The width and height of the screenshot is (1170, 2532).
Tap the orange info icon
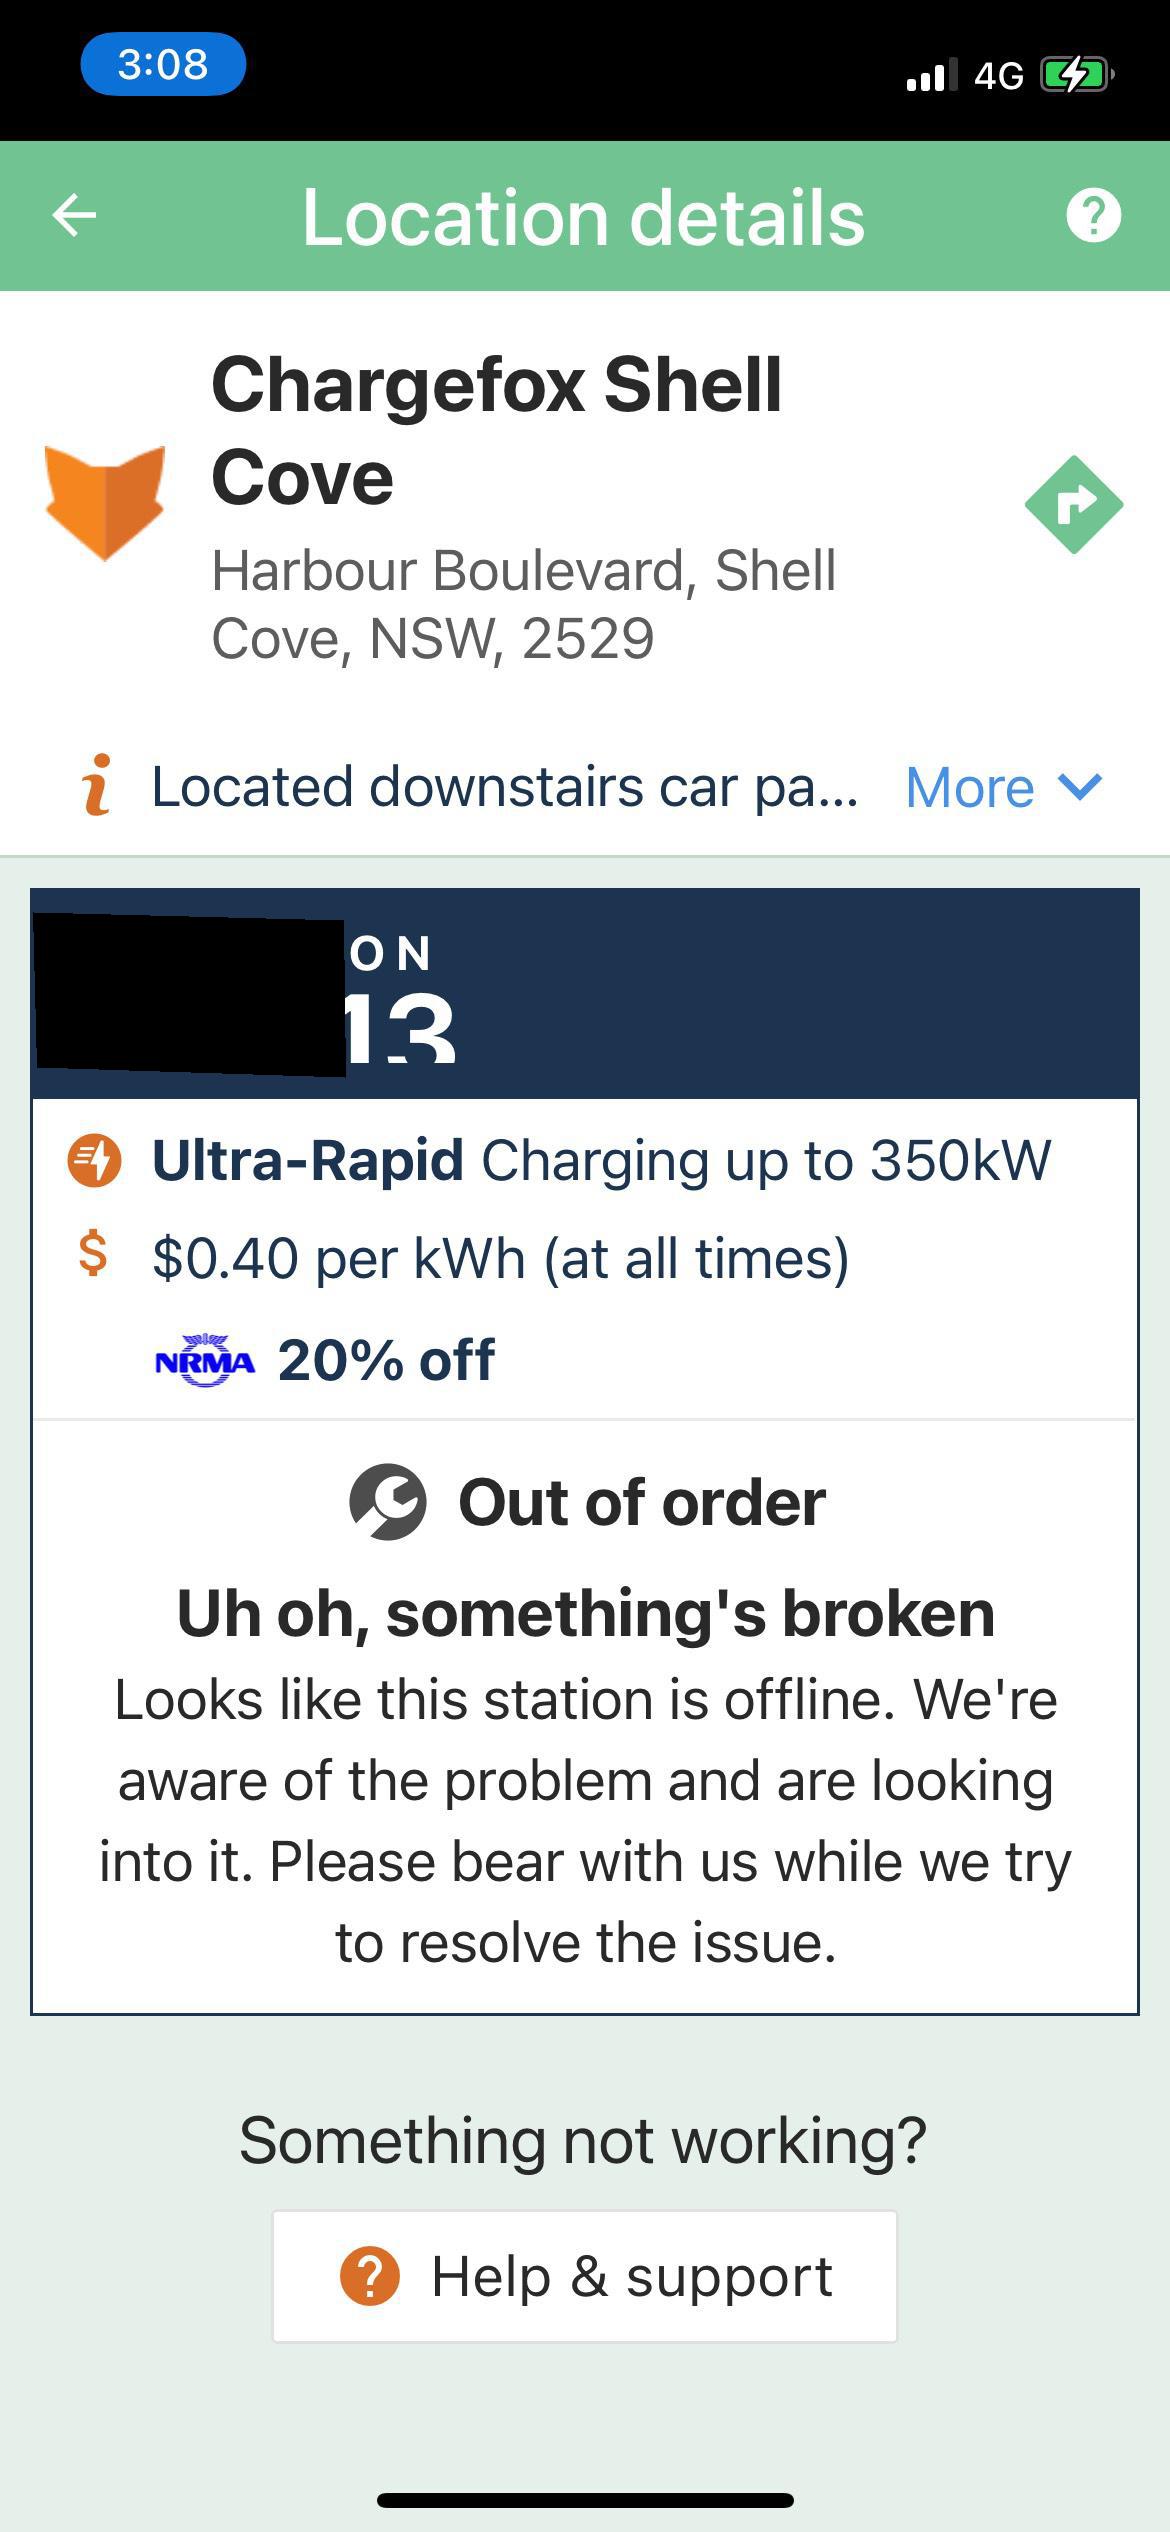pos(96,786)
